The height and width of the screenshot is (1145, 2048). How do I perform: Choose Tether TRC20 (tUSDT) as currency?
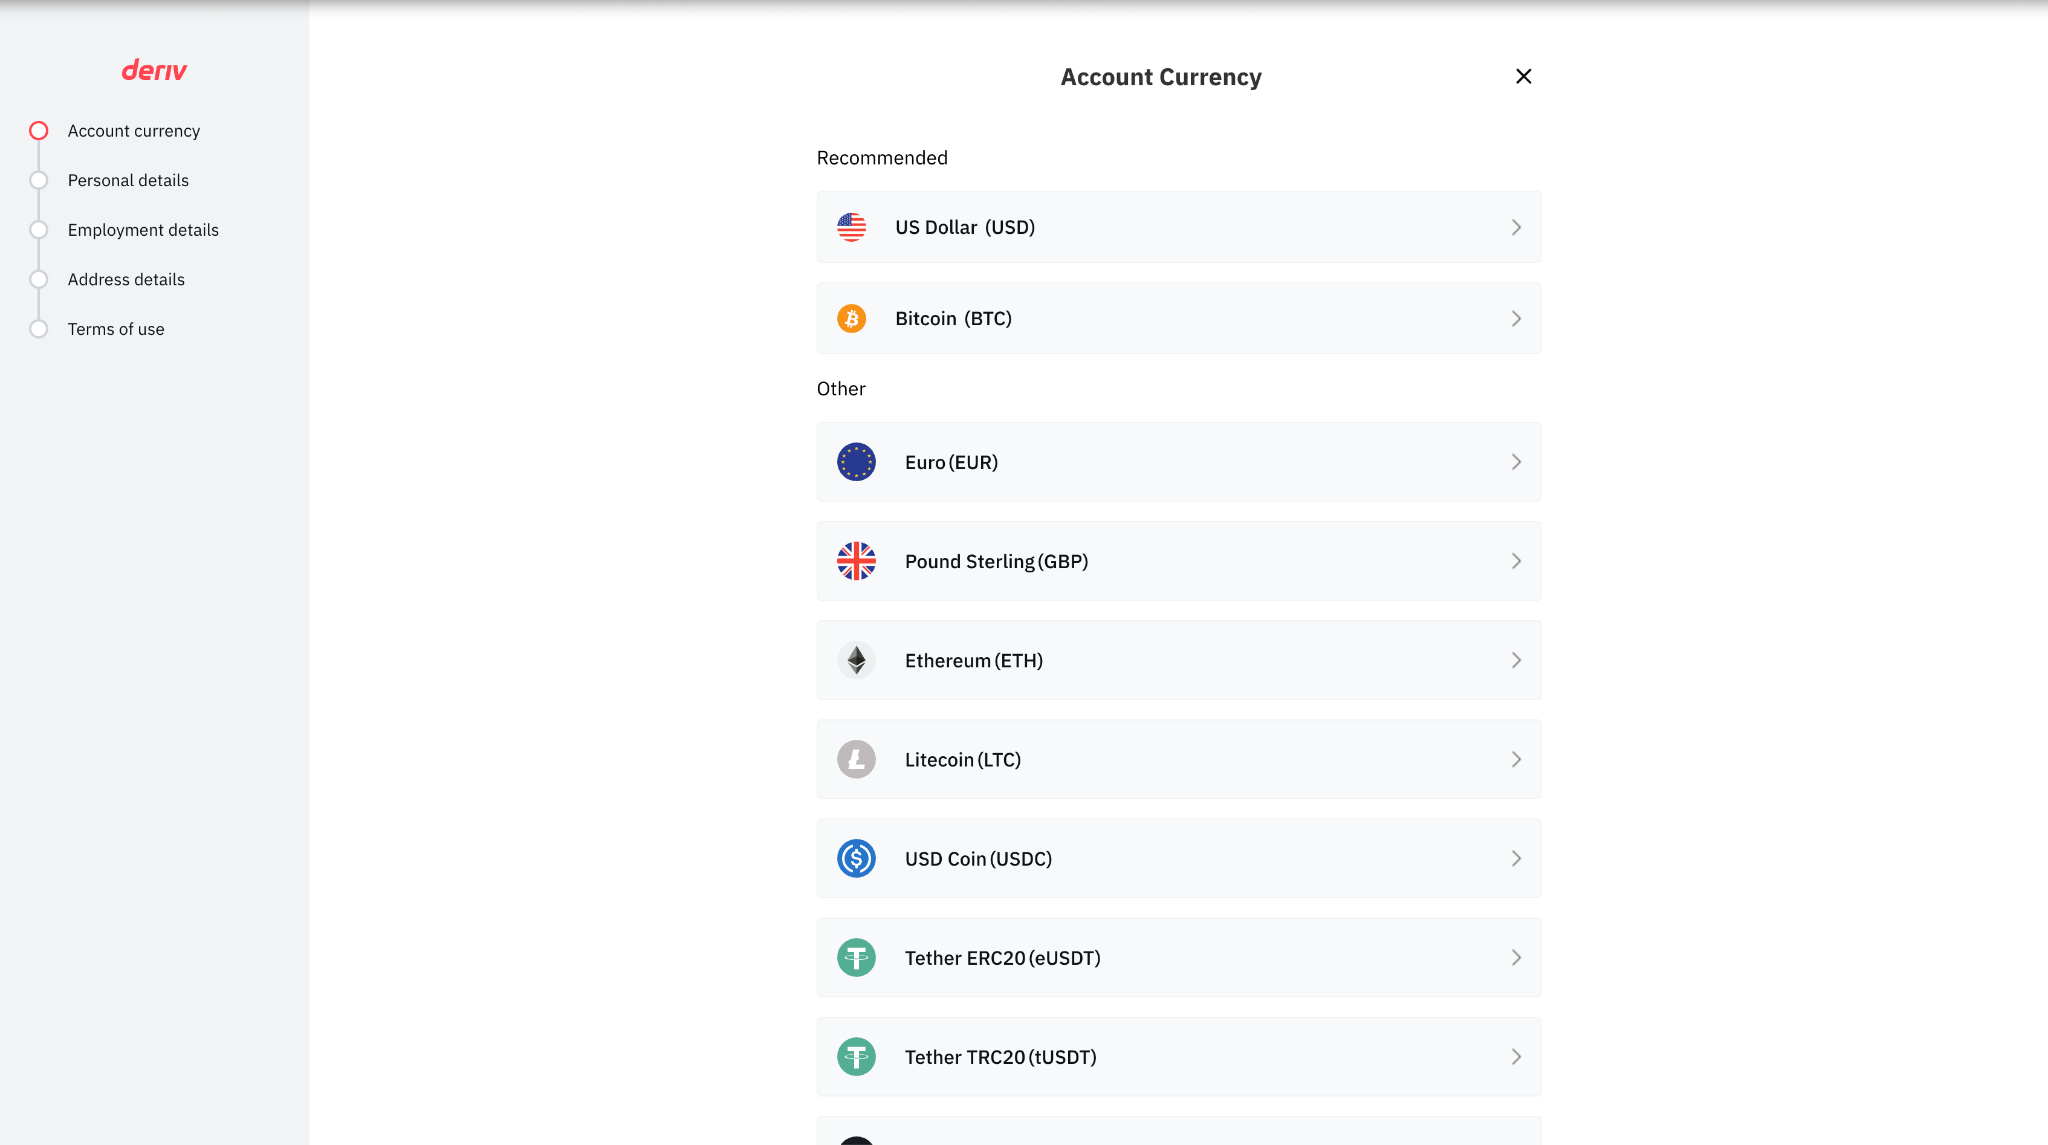1179,1056
